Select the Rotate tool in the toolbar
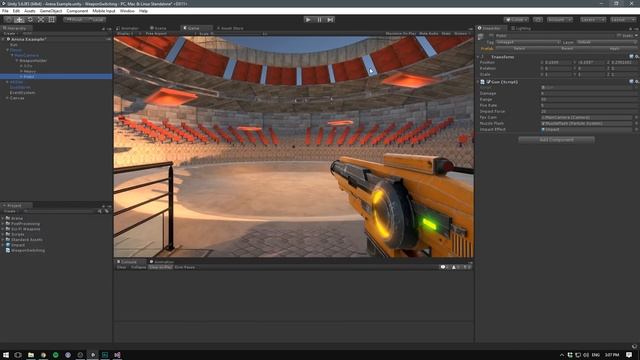Viewport: 640px width, 360px height. (30, 20)
